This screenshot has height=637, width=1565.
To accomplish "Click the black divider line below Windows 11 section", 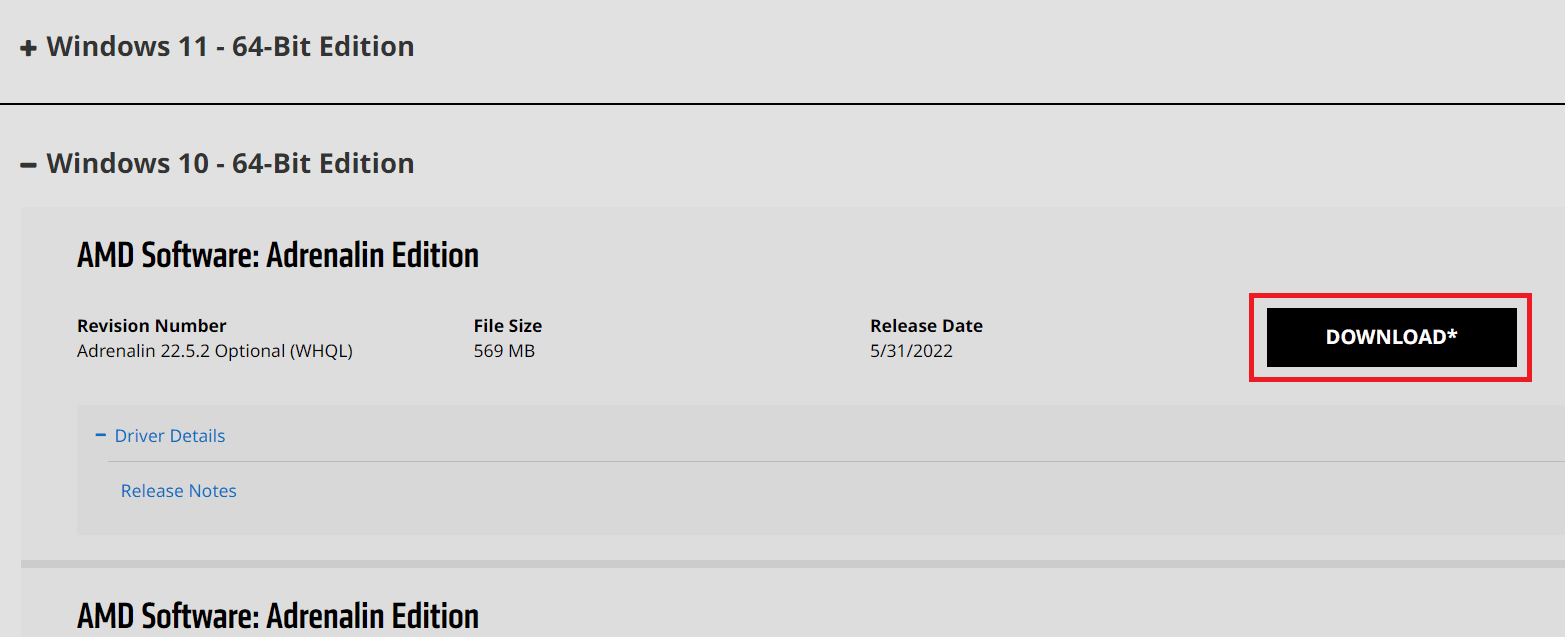I will (x=782, y=103).
